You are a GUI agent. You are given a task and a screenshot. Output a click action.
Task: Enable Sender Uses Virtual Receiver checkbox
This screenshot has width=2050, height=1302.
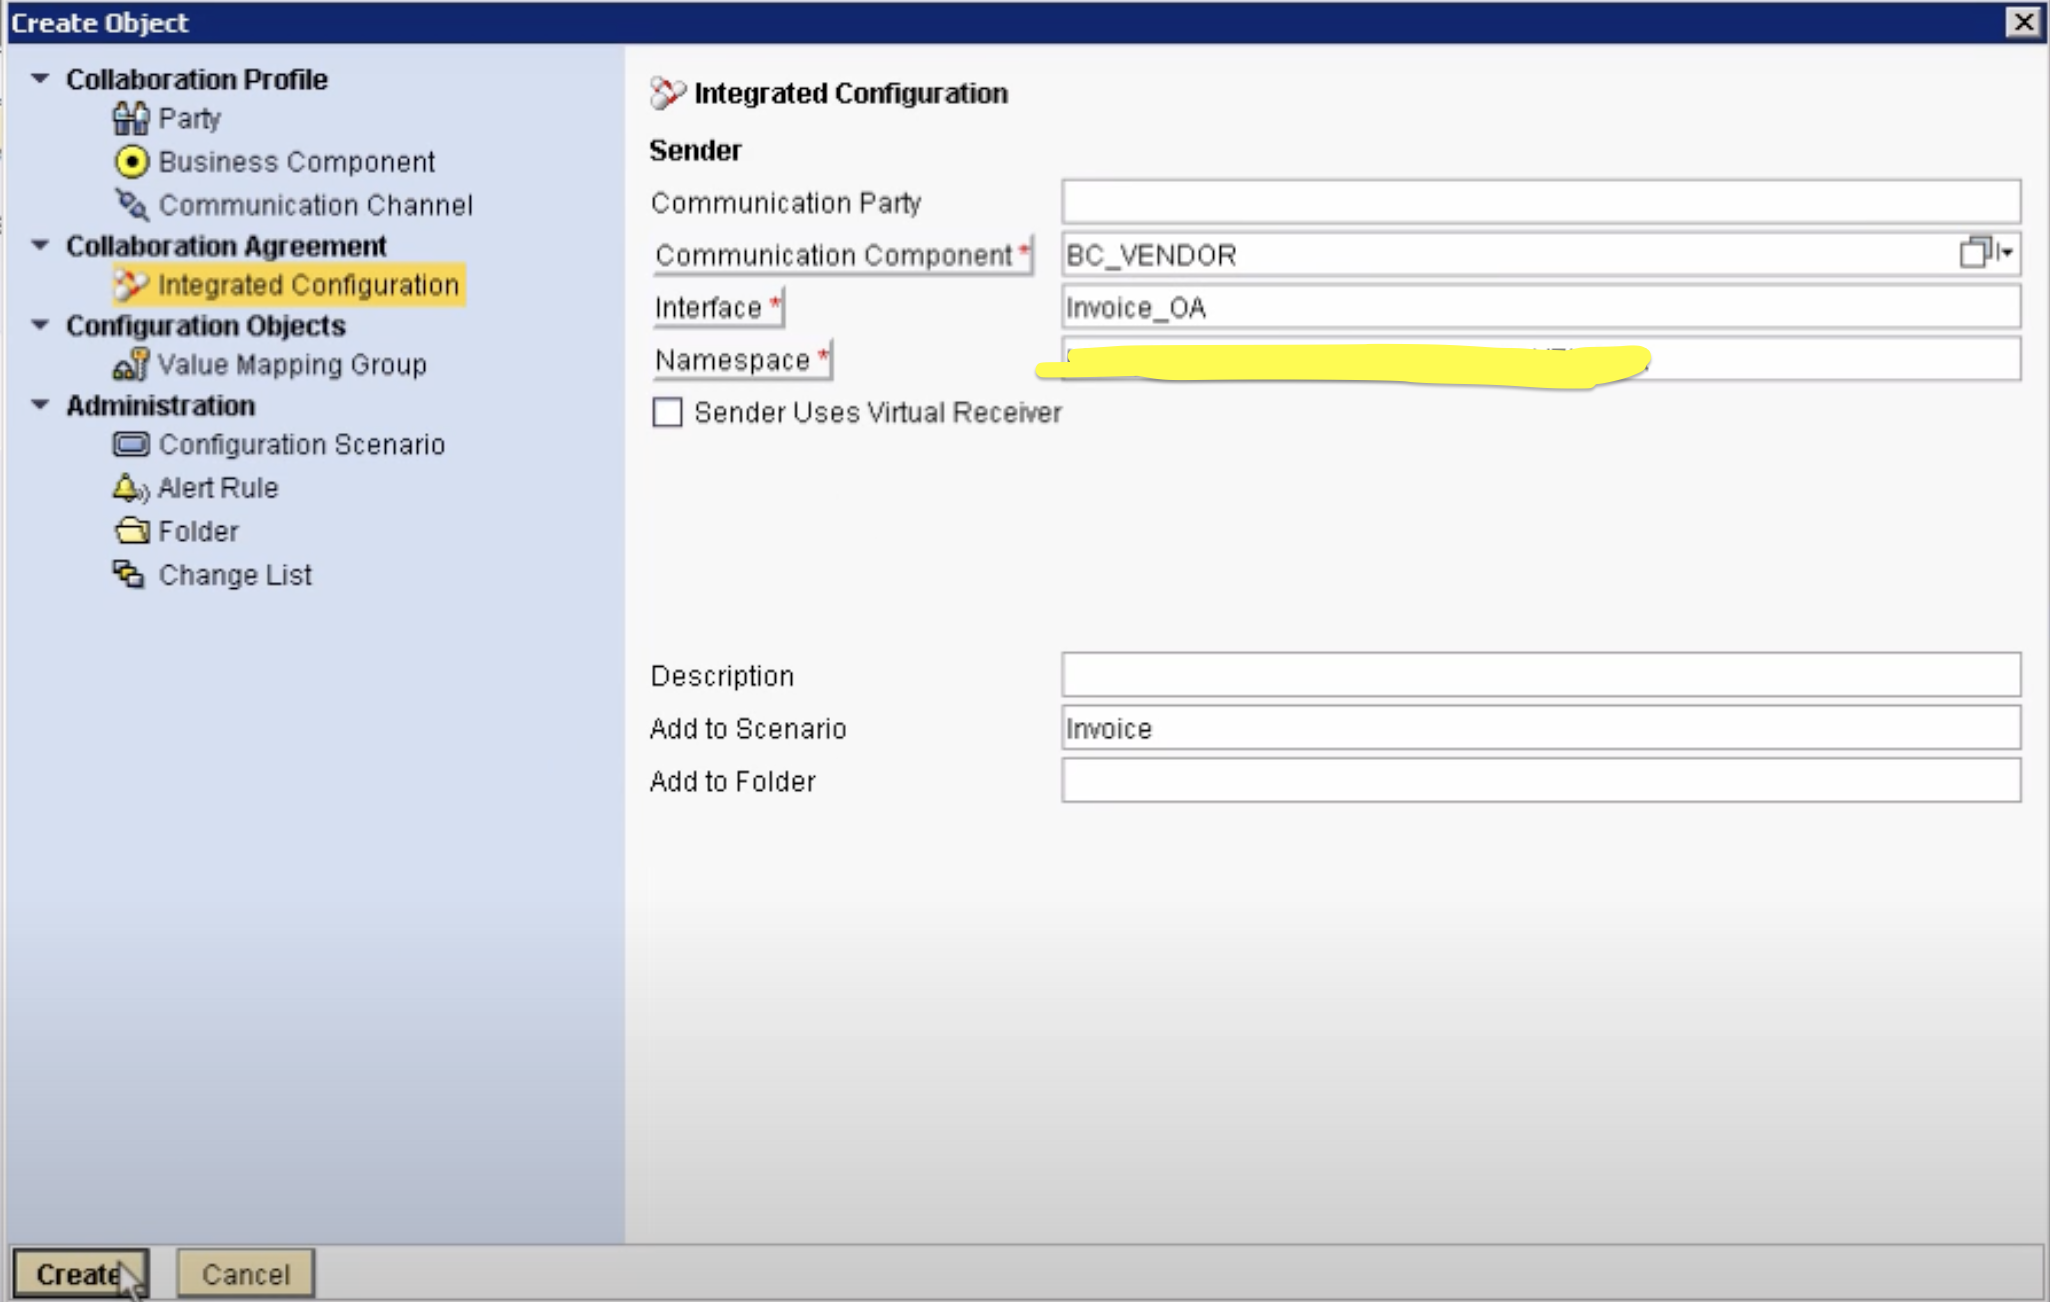667,412
